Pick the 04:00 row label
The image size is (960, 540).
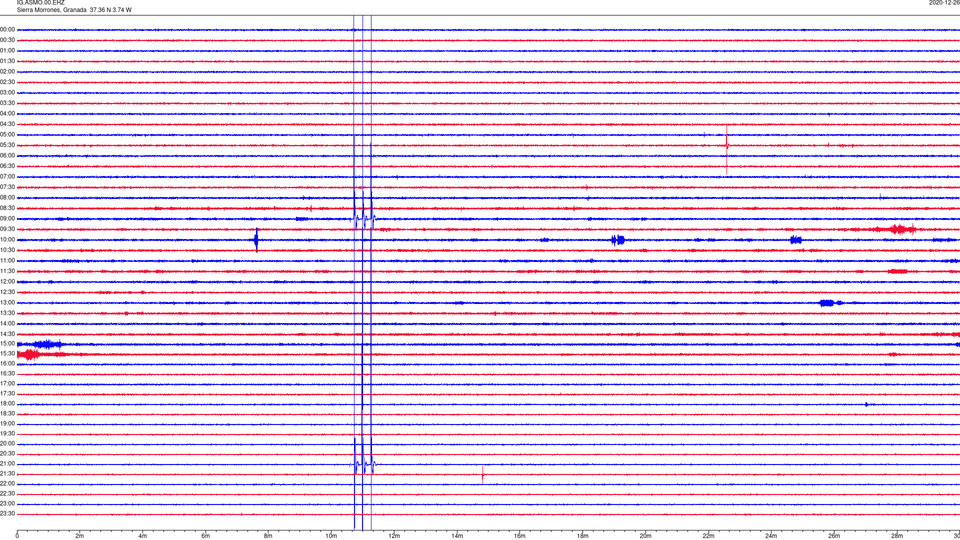[x=7, y=114]
